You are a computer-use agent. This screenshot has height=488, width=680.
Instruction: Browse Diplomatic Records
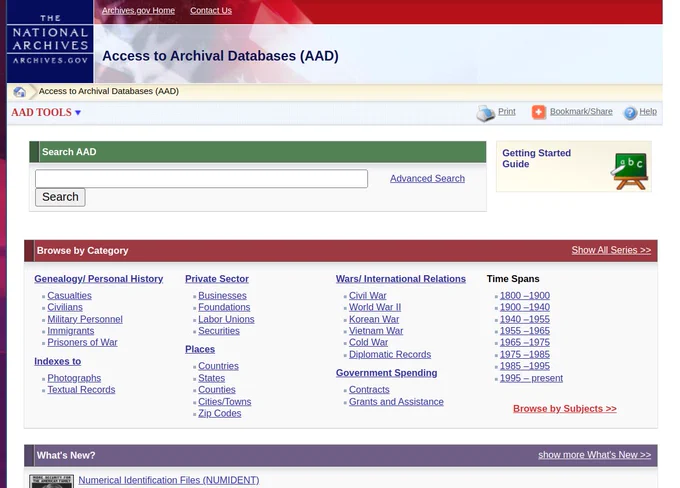point(390,354)
